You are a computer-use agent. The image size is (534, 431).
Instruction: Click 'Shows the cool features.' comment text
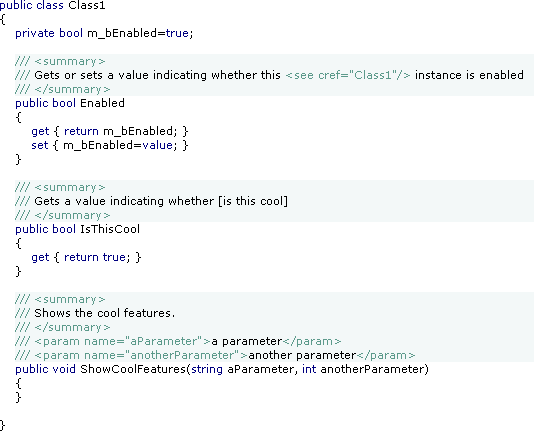point(105,313)
